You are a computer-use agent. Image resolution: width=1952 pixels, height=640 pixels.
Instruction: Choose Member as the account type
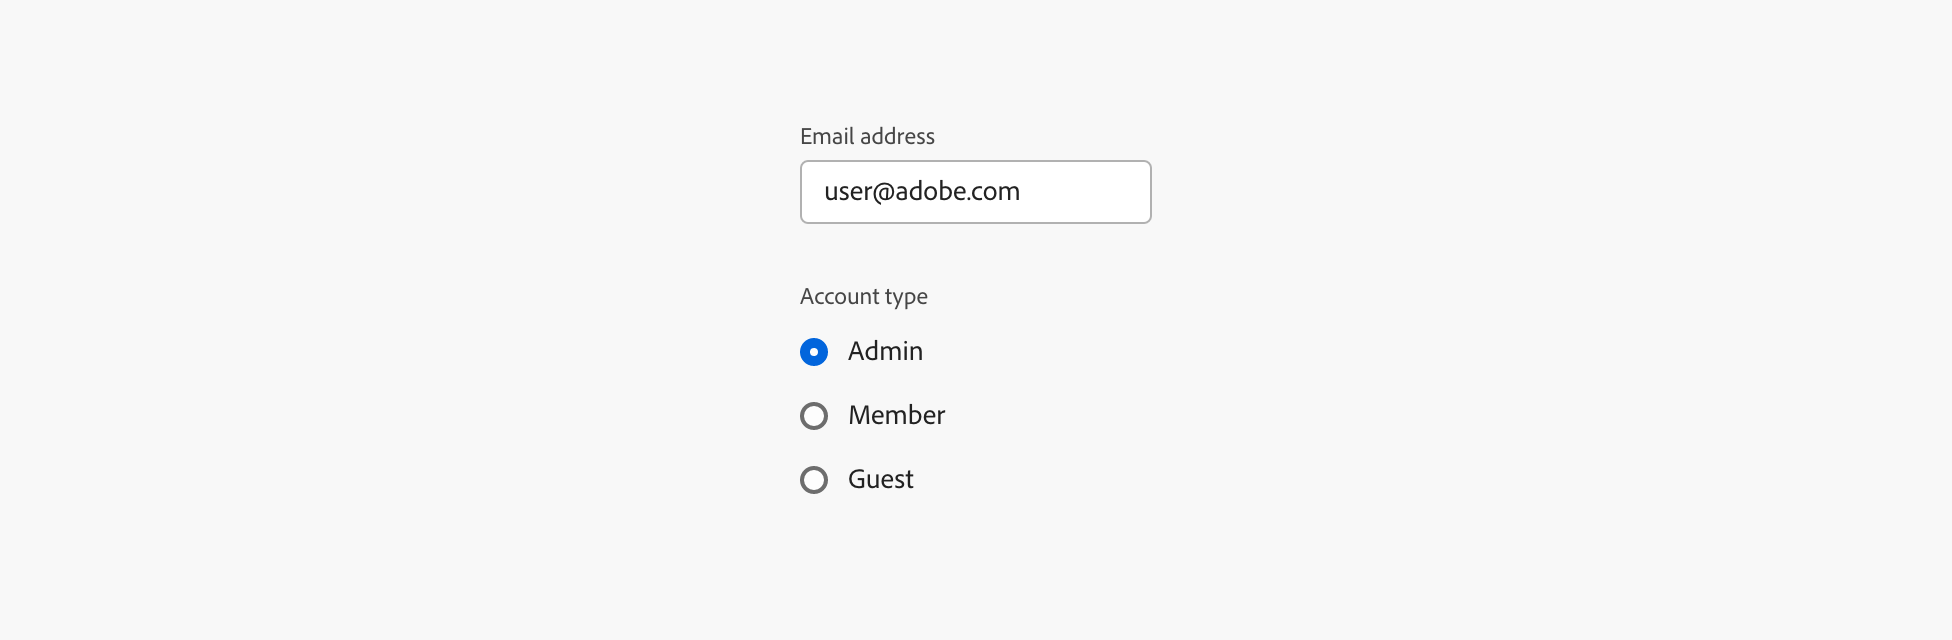coord(814,416)
